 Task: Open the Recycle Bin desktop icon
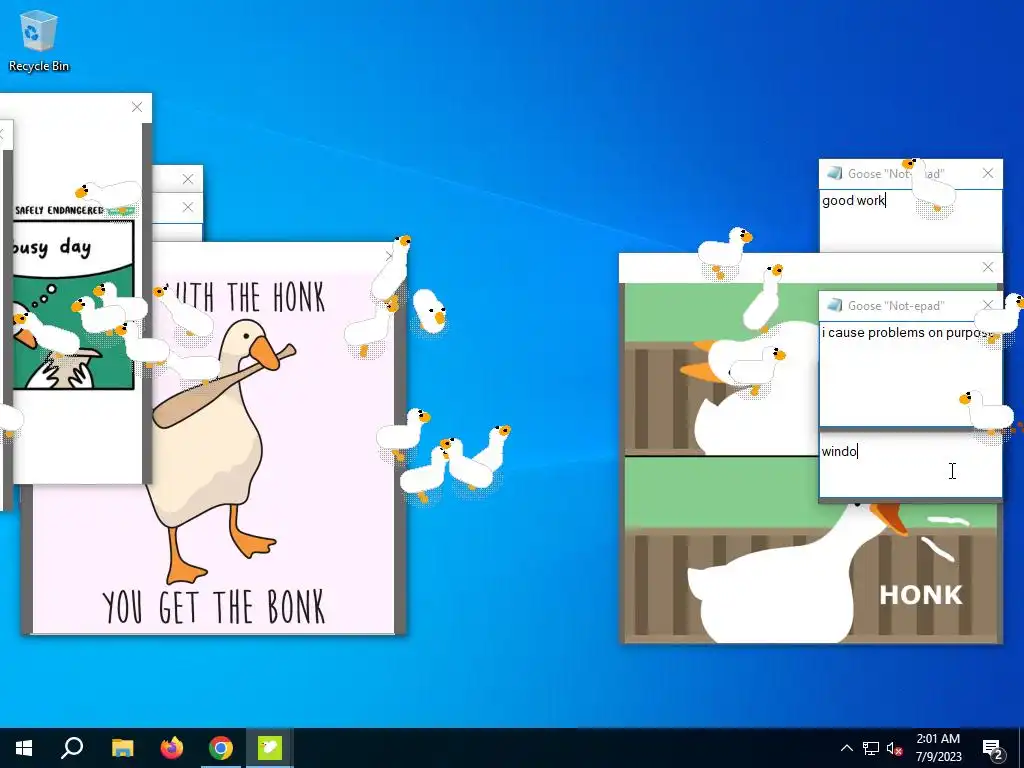click(39, 40)
